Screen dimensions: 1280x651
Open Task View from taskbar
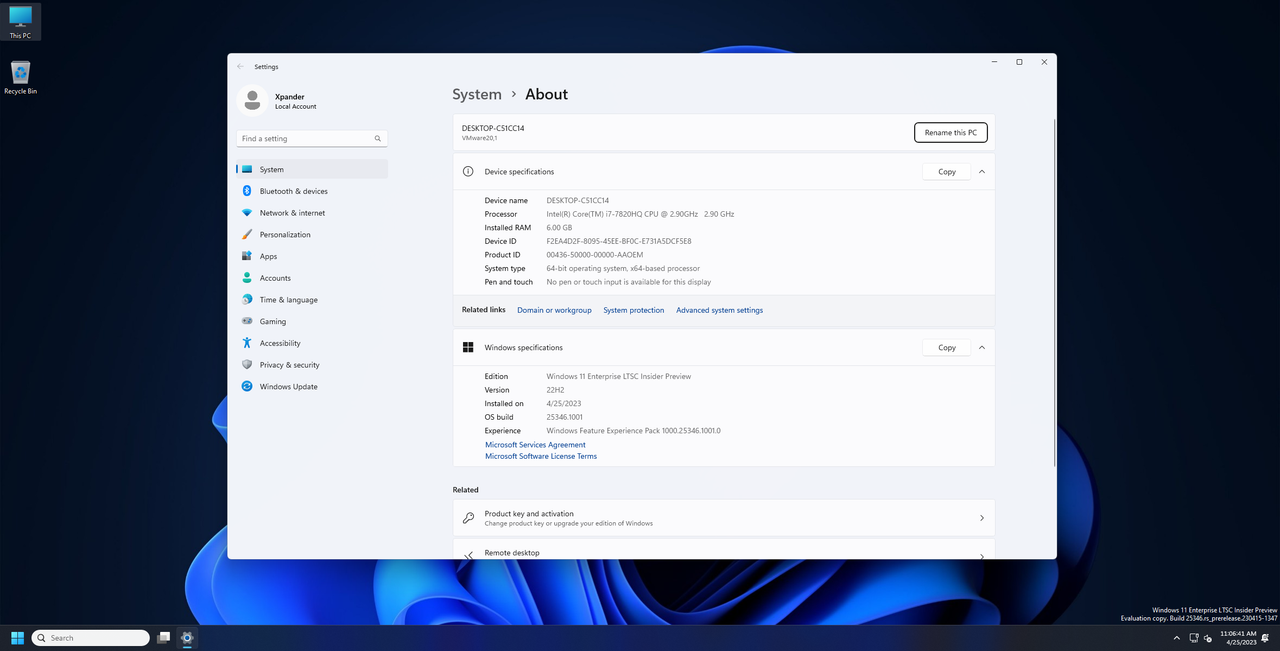pos(164,637)
